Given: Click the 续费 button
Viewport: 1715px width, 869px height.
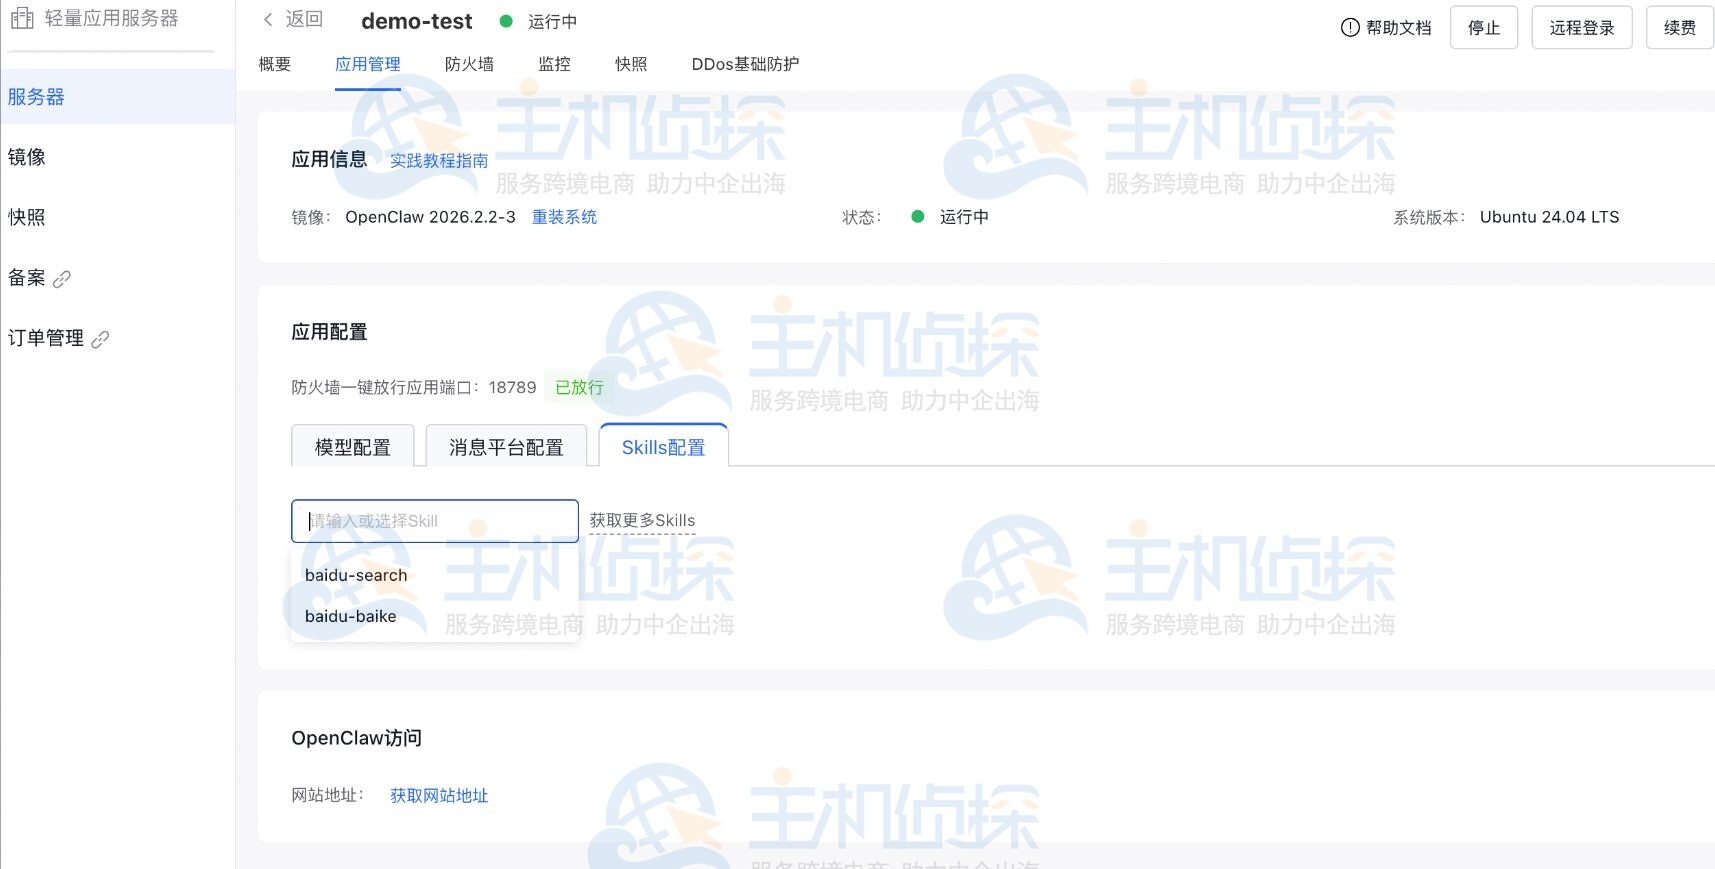Looking at the screenshot, I should click(1680, 28).
